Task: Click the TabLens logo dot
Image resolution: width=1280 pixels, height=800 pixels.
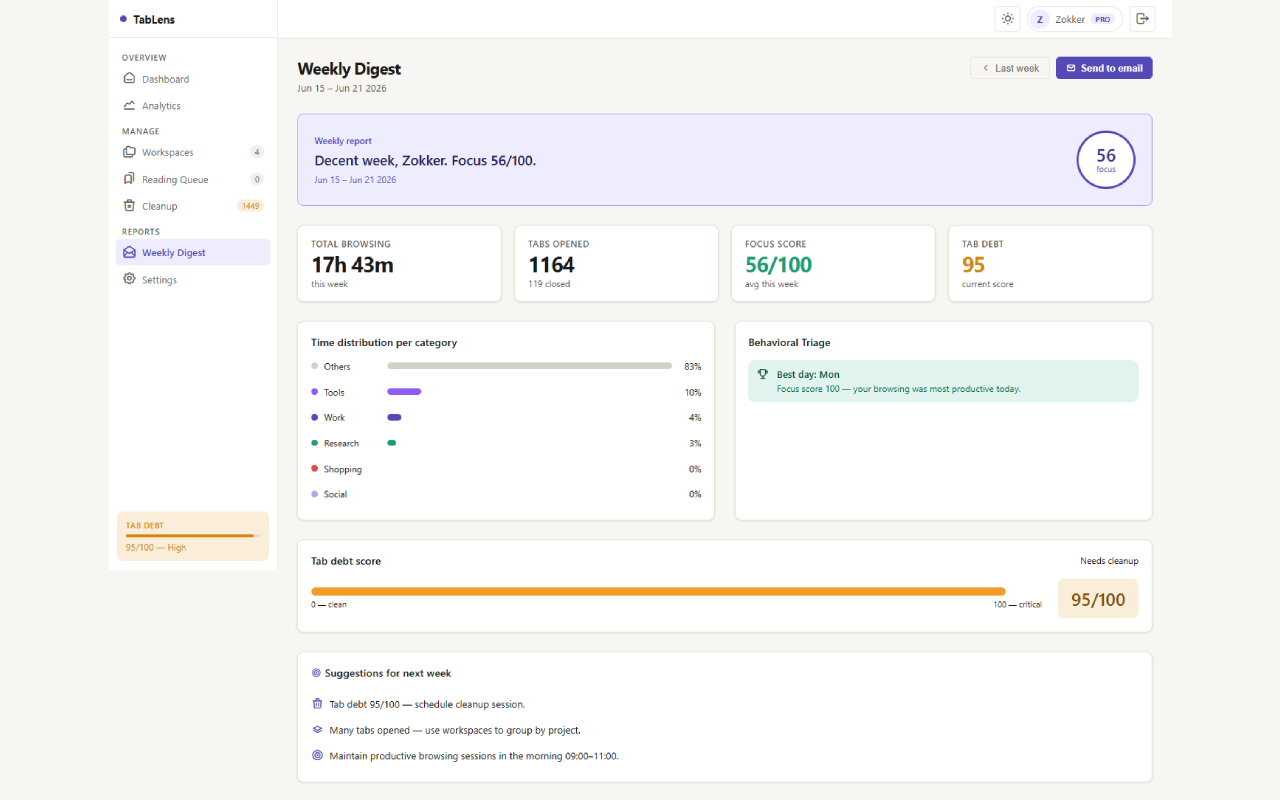Action: (x=123, y=19)
